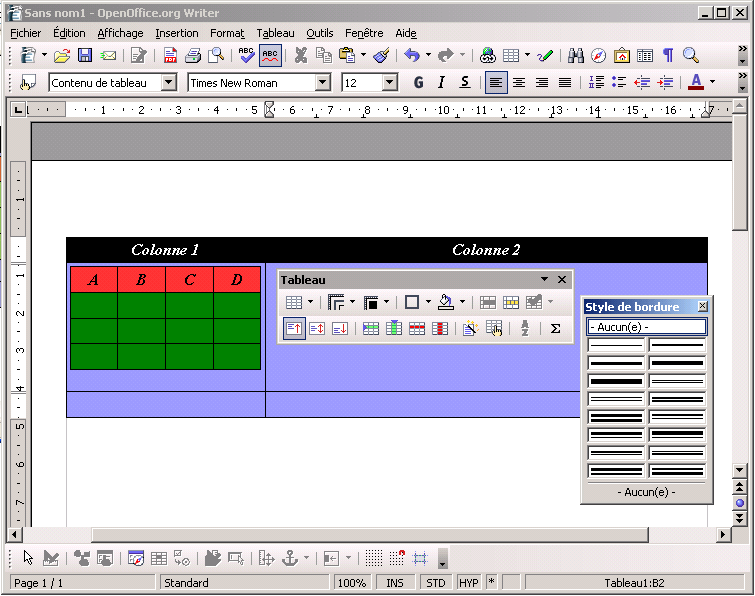
Task: Toggle left text alignment
Action: pyautogui.click(x=495, y=83)
